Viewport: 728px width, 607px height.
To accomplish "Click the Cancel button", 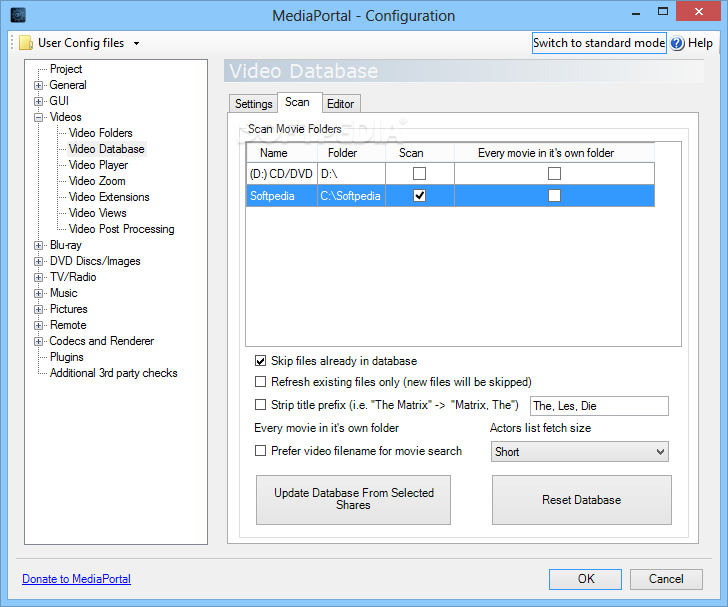I will tap(666, 579).
